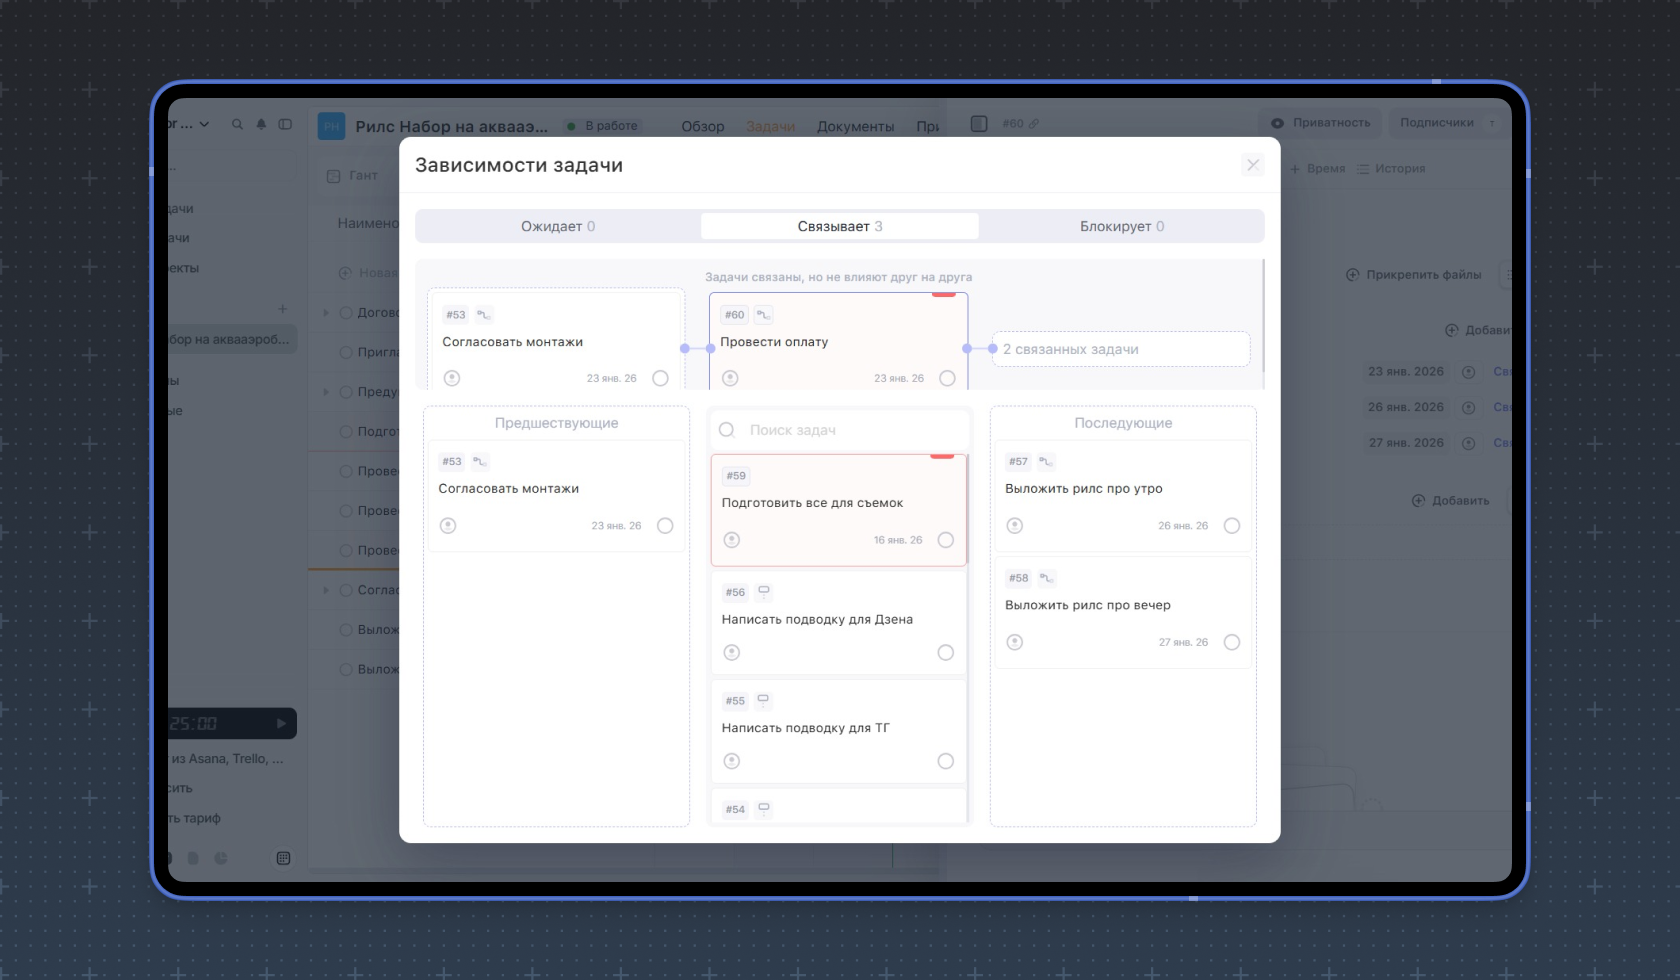Click assignee icon on Выложить рилс про вечер

(x=1015, y=642)
